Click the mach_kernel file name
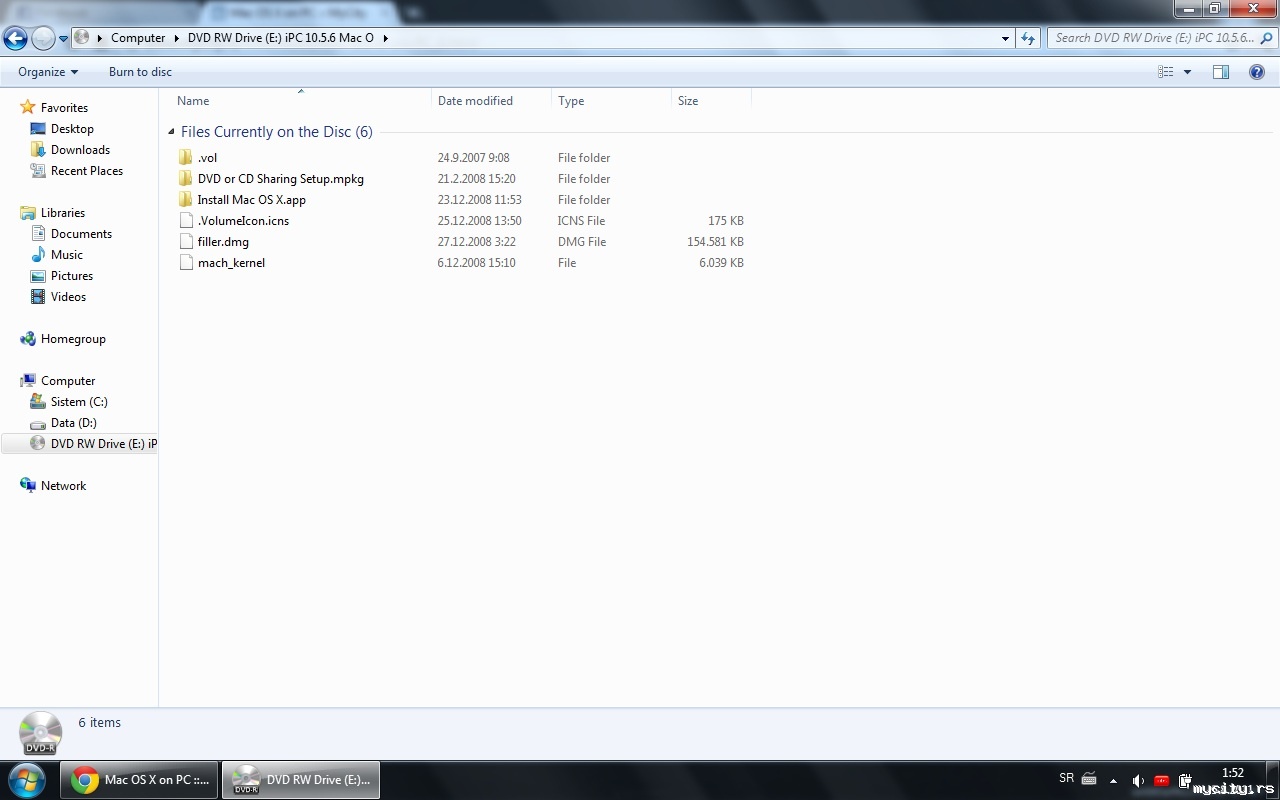This screenshot has width=1280, height=800. pos(231,263)
